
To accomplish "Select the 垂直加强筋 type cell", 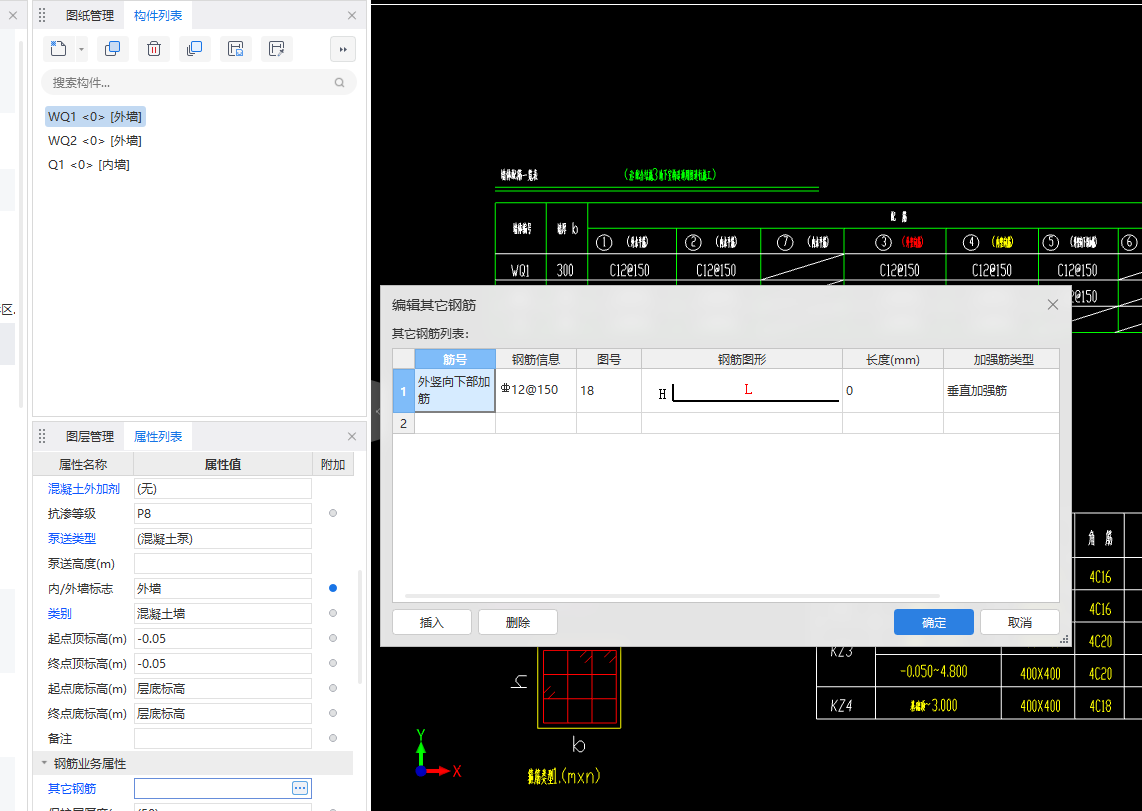I will (x=1001, y=390).
